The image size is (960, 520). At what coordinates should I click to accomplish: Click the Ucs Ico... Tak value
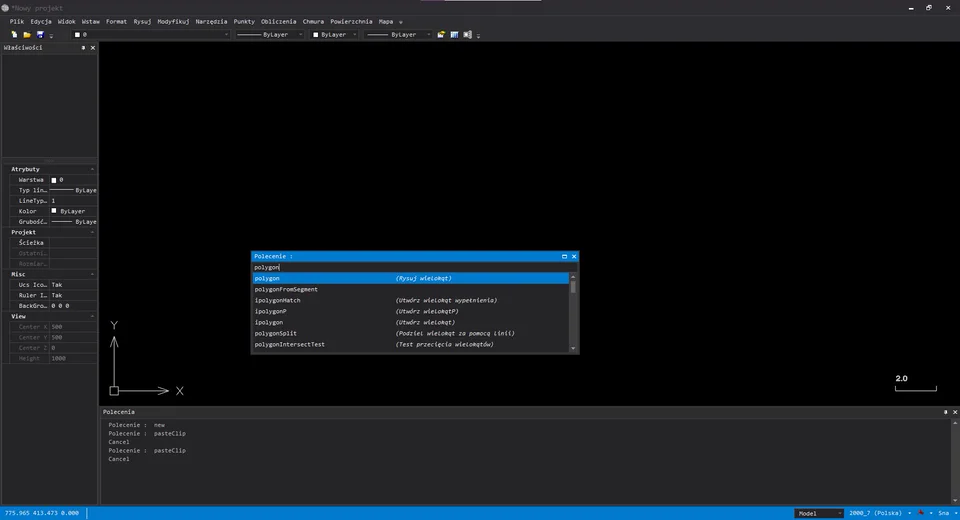click(x=73, y=285)
